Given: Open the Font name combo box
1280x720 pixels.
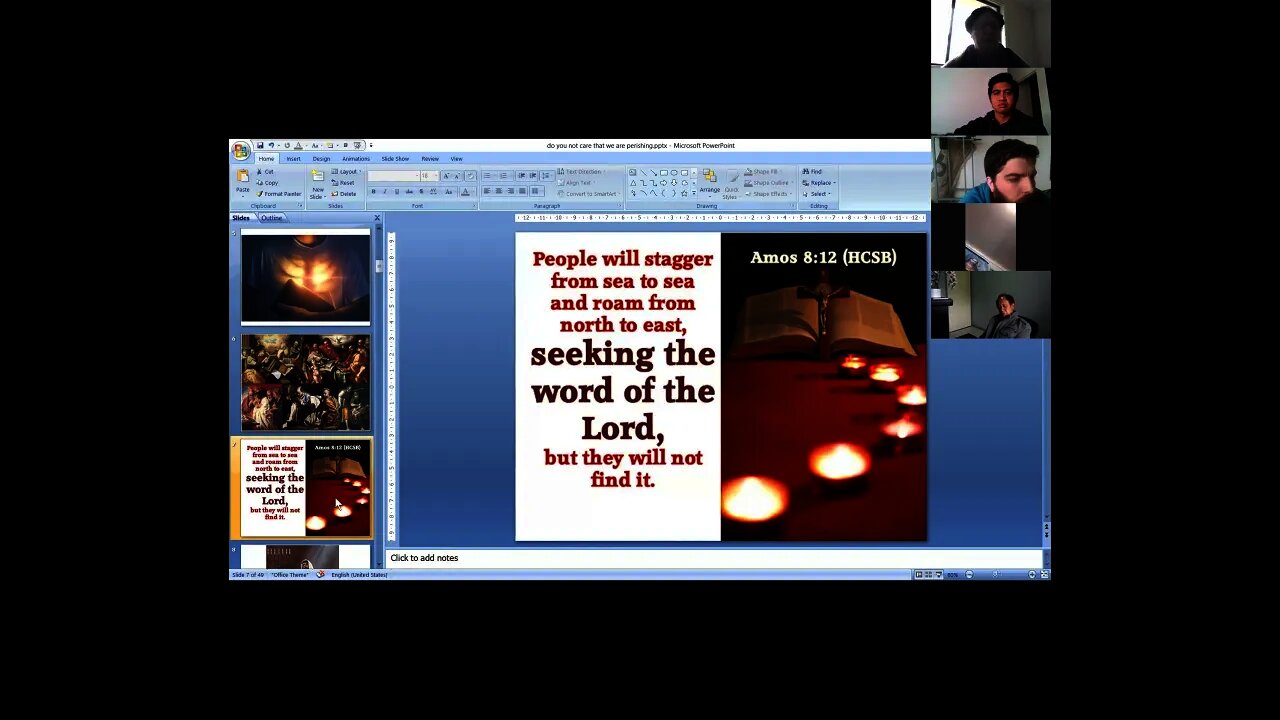Looking at the screenshot, I should (x=393, y=176).
